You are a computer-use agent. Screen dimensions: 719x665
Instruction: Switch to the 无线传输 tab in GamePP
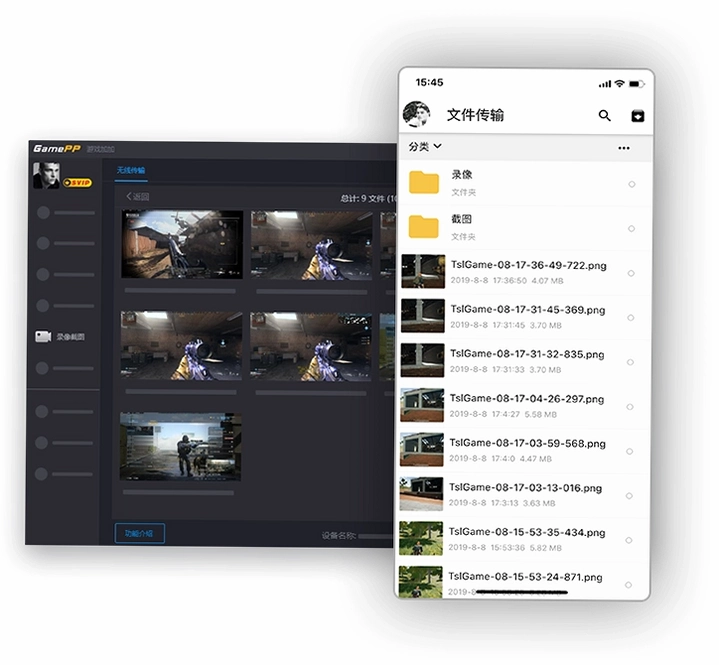coord(131,171)
